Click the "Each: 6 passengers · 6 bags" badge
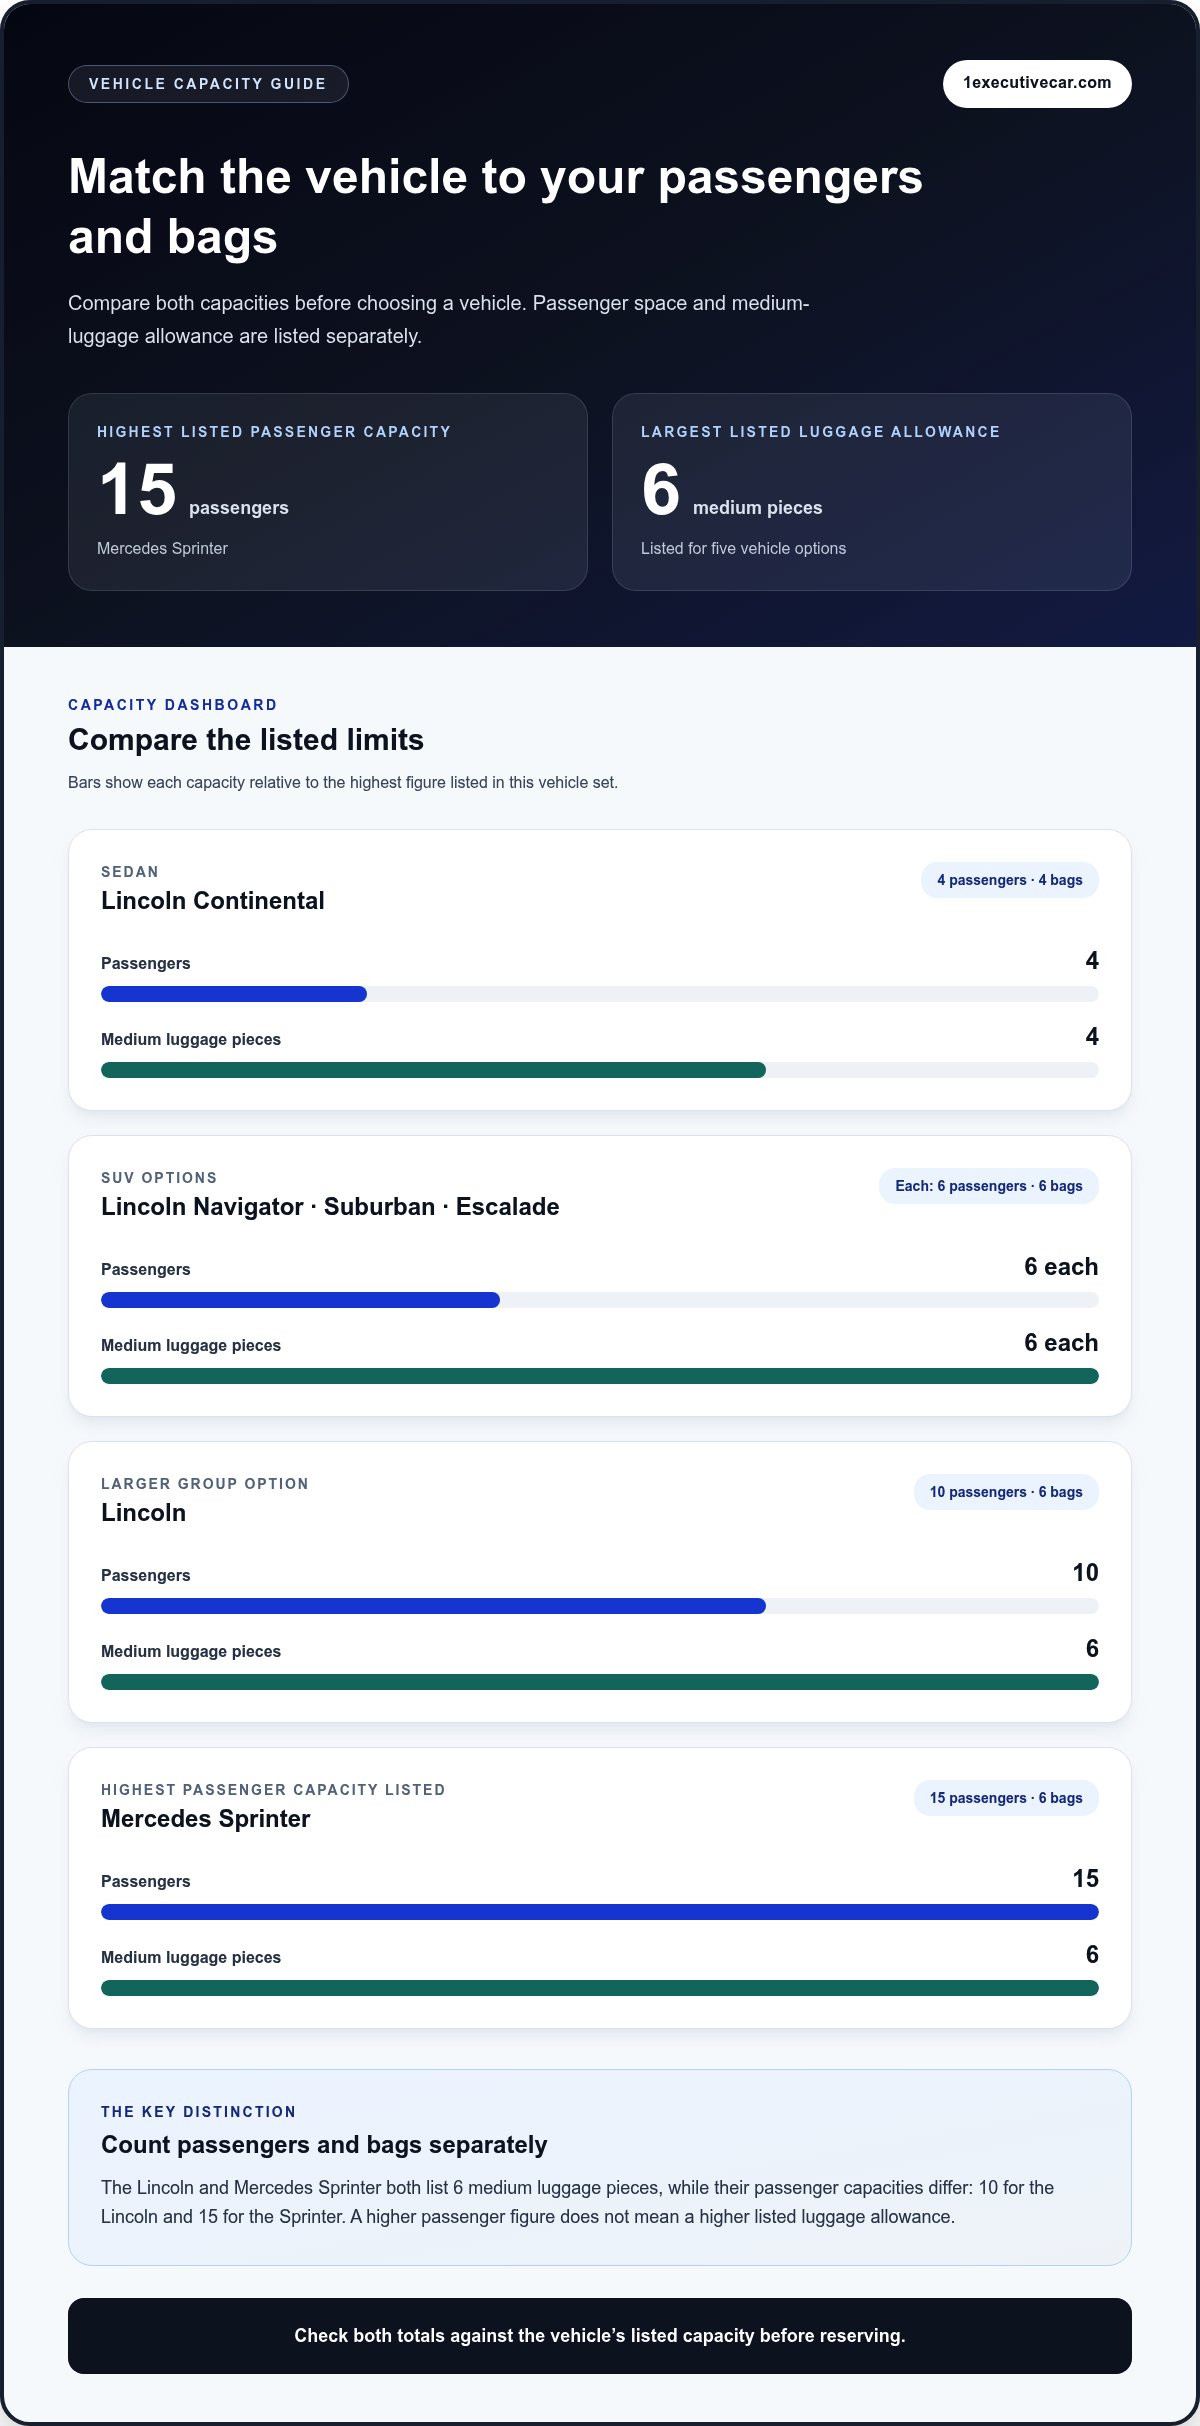Viewport: 1200px width, 2426px height. click(989, 1186)
